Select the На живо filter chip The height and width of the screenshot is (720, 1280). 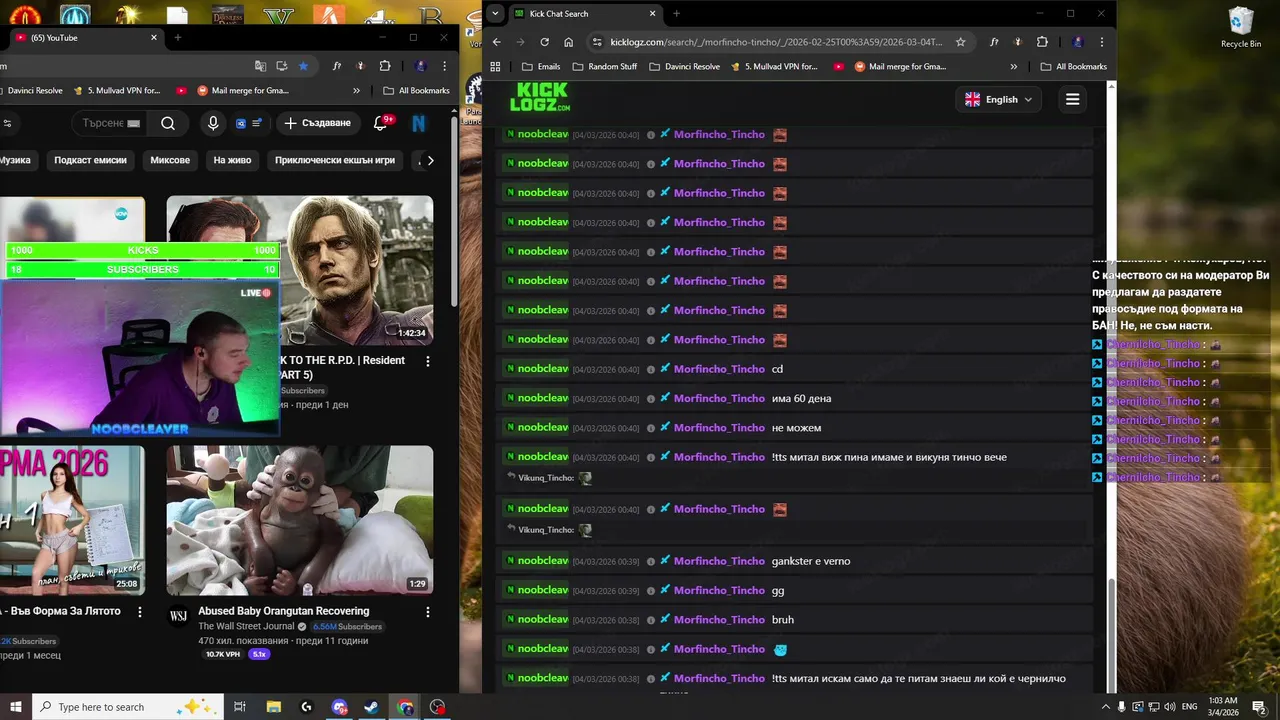point(232,160)
